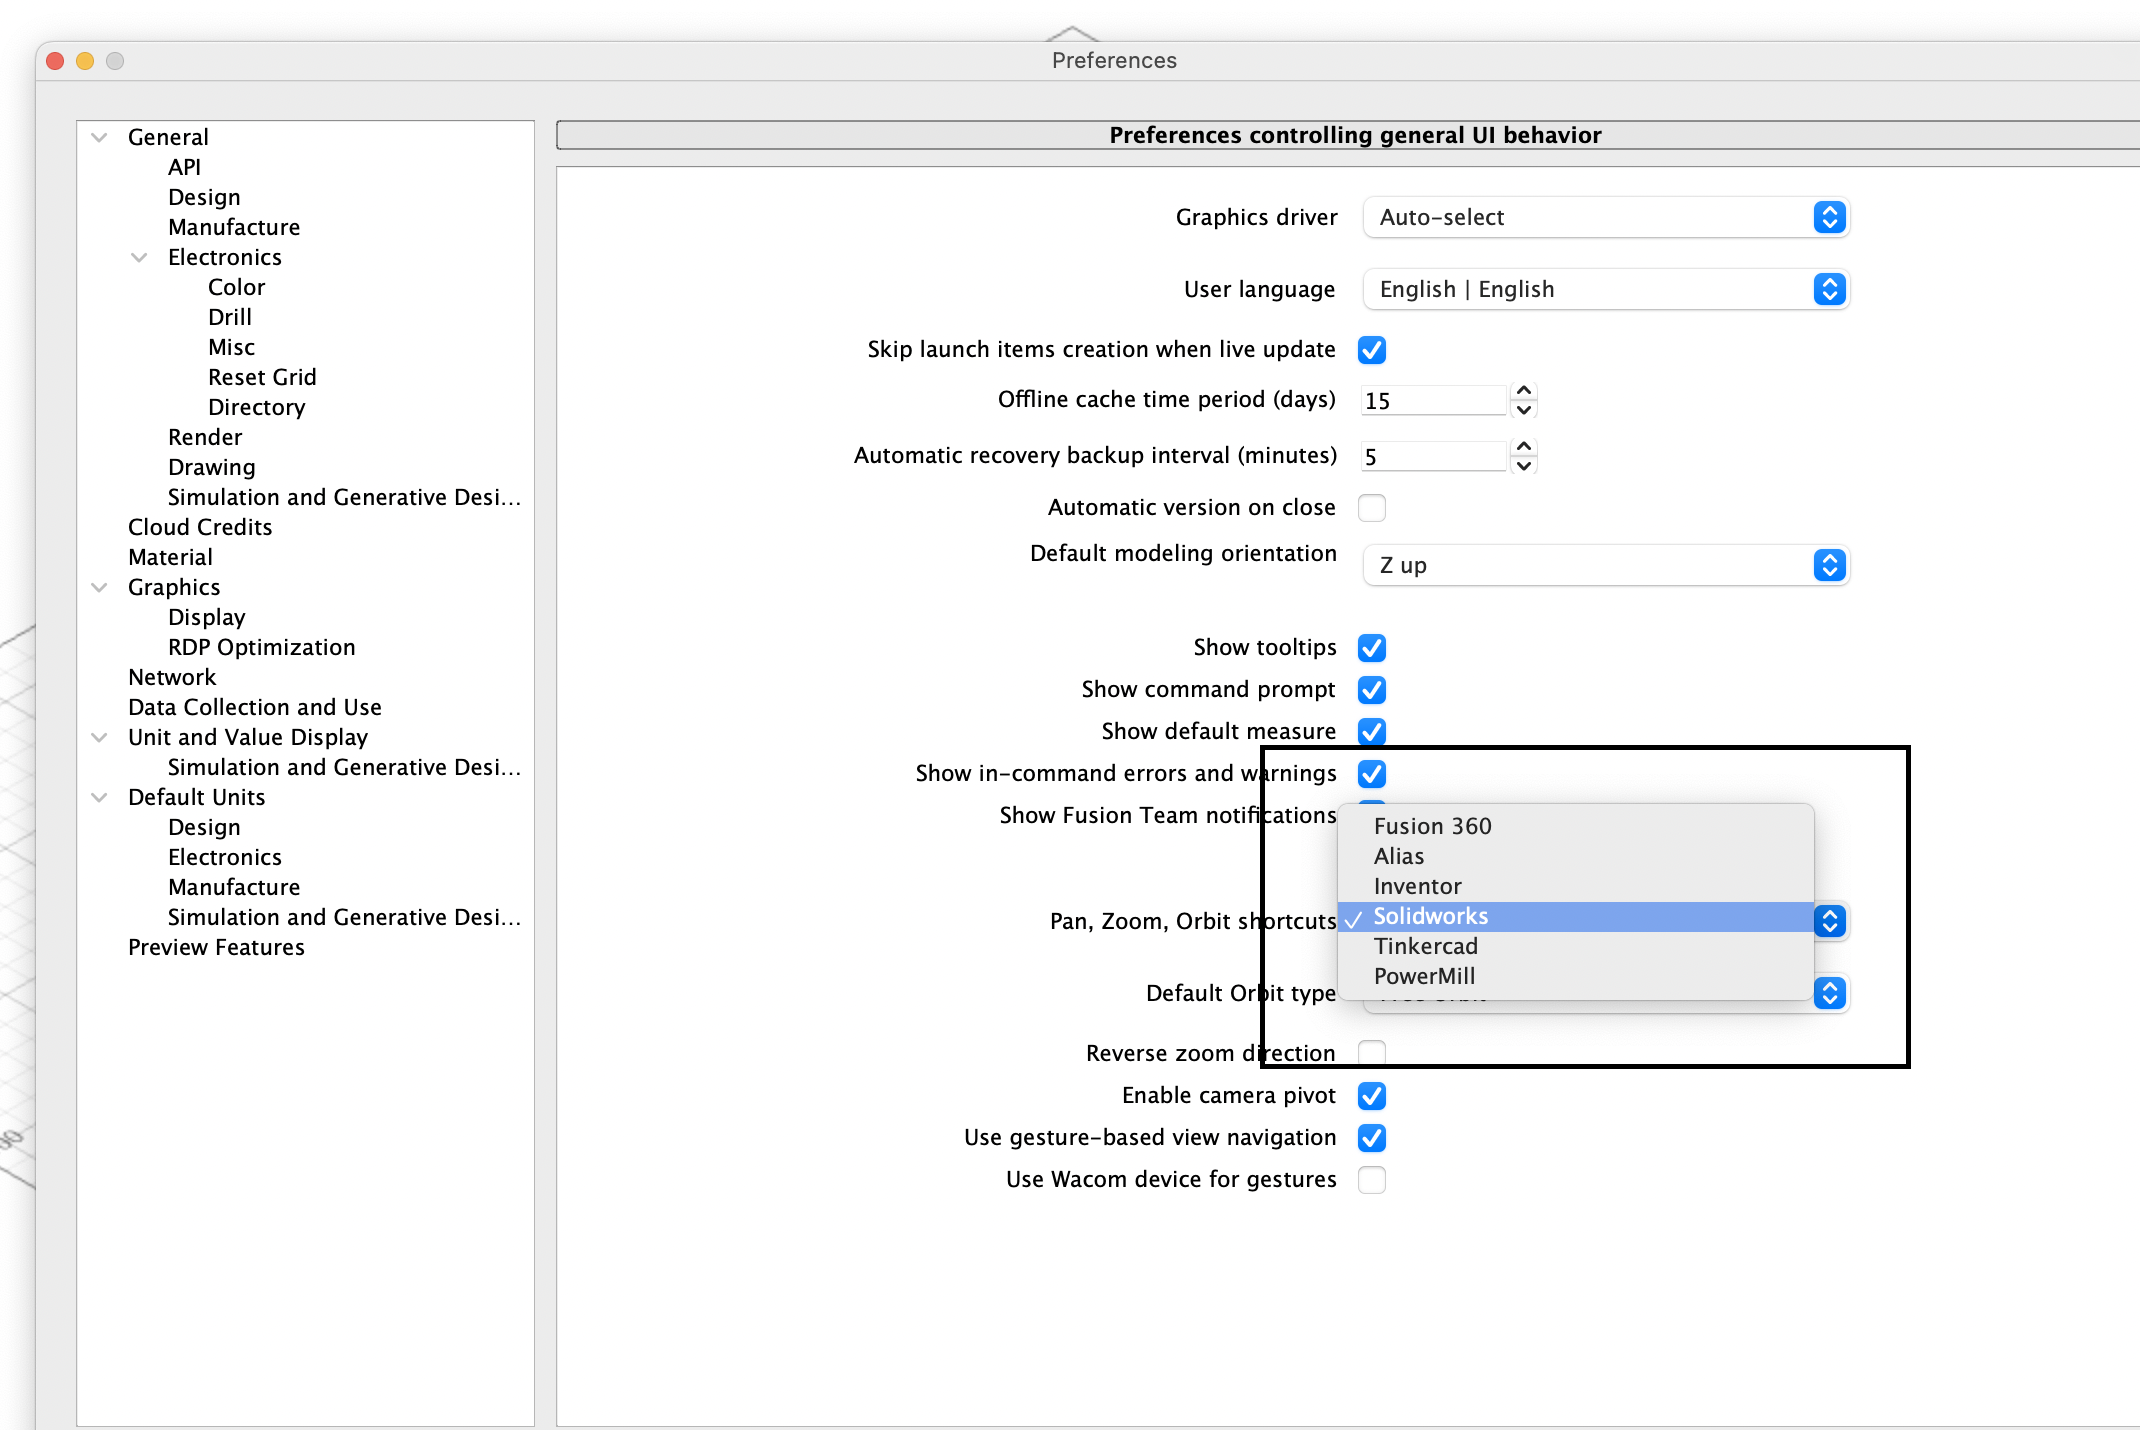This screenshot has width=2140, height=1430.
Task: Select Simulation and Generative Design under Unit Display
Action: pyautogui.click(x=344, y=768)
